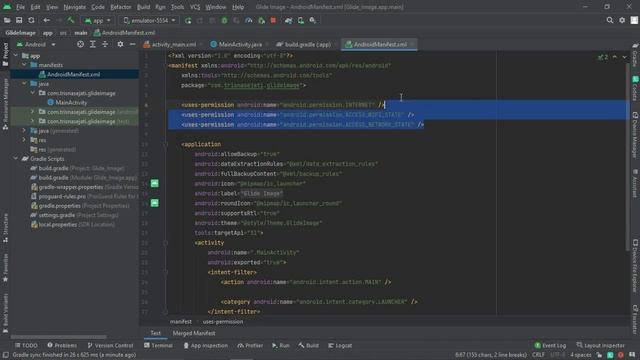640x360 pixels.
Task: Select MainActivity in project tree
Action: point(71,102)
